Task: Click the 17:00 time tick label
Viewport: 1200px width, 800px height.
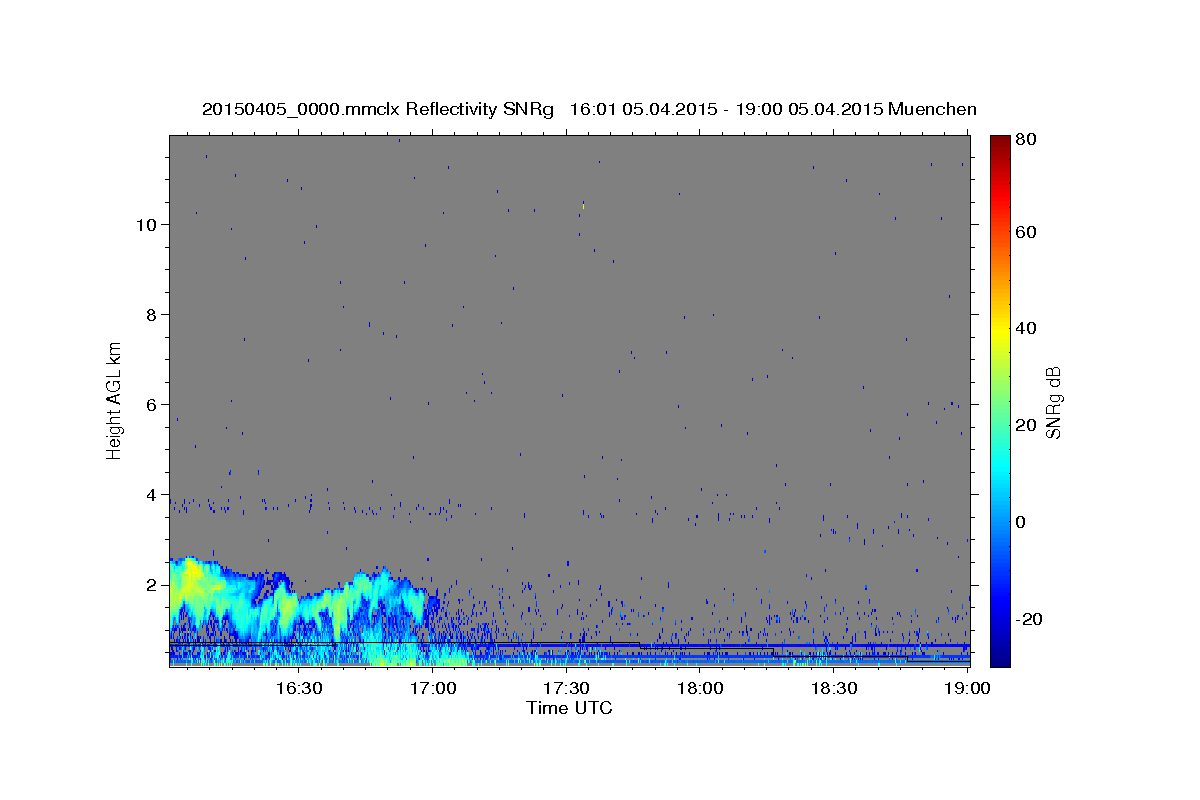Action: click(433, 688)
